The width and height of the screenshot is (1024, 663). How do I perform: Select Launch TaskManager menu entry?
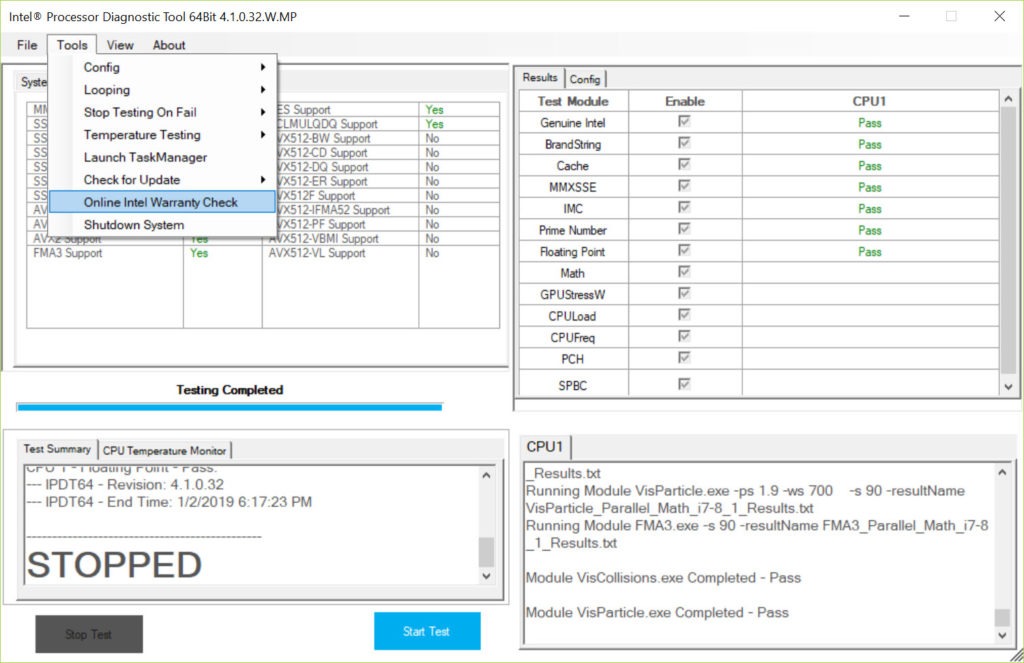pos(163,157)
